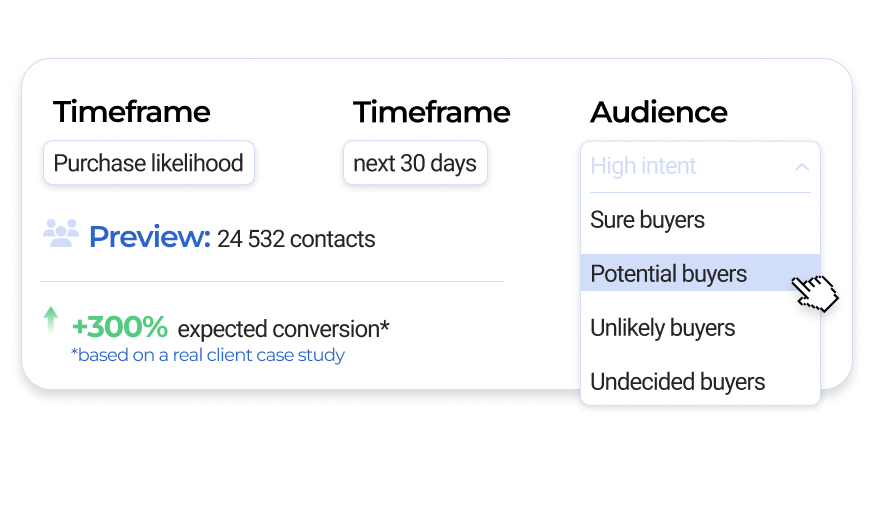The image size is (875, 522).
Task: Open the next 30 days selector
Action: click(x=415, y=163)
